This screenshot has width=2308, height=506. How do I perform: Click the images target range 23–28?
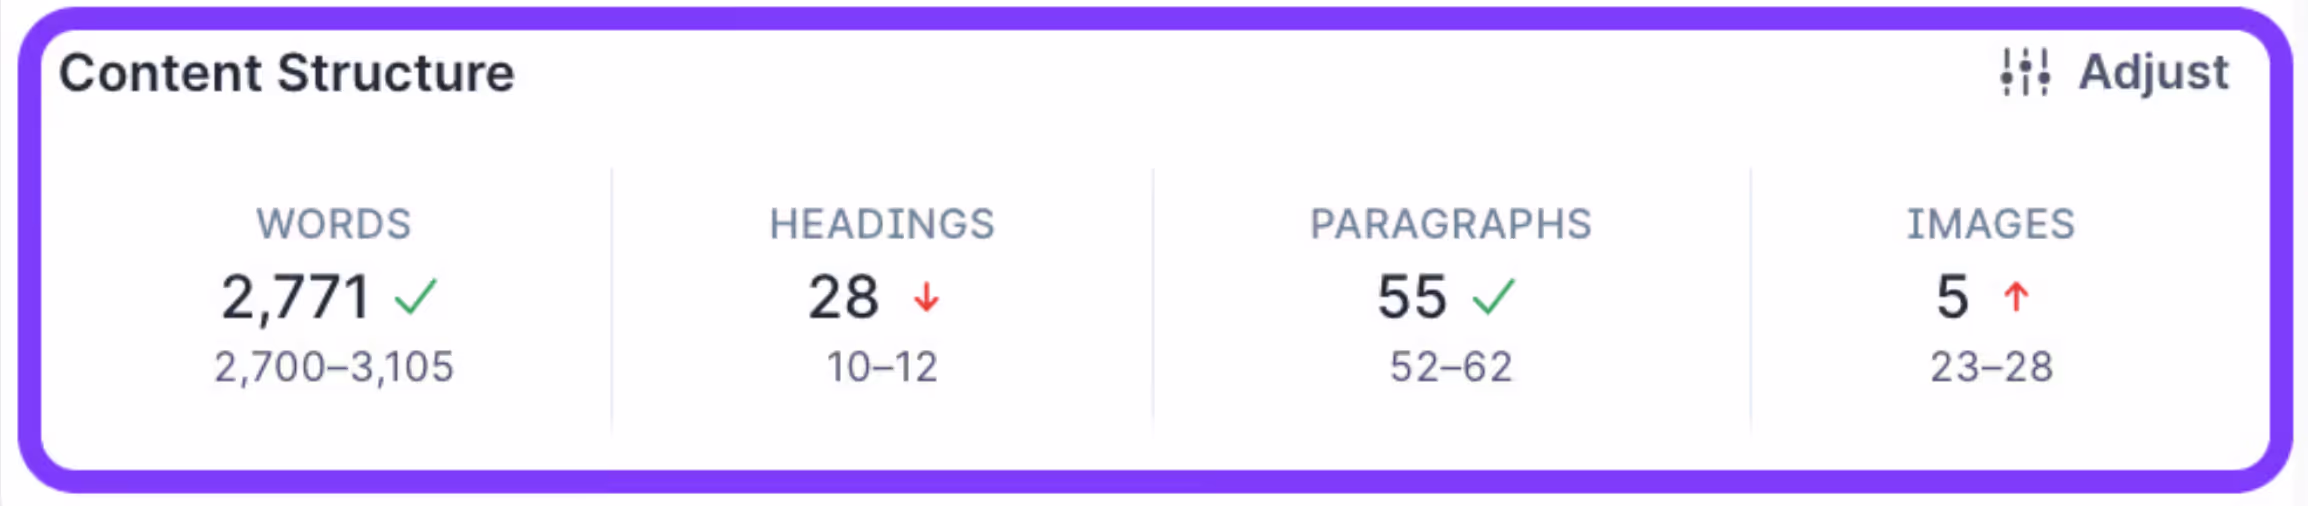(x=1991, y=367)
